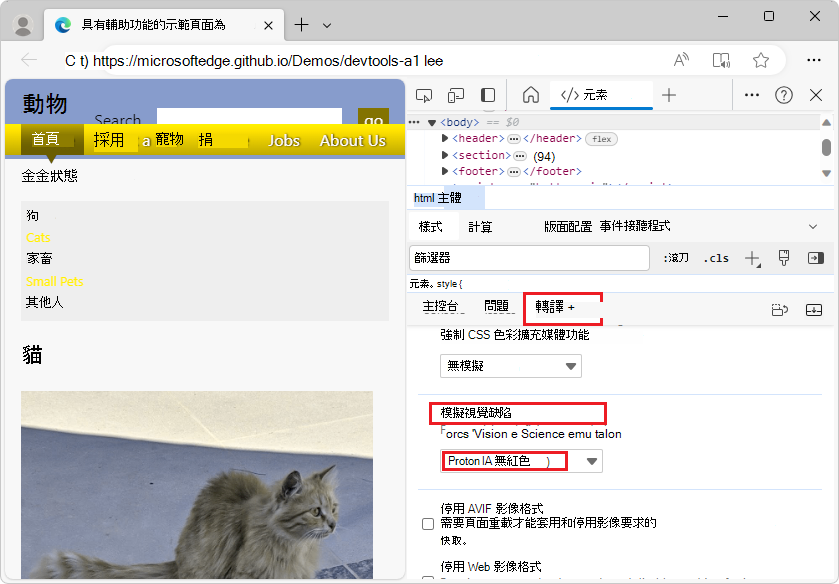Select the 事件接聽程式 Event Listeners tab
This screenshot has width=839, height=584.
point(635,226)
